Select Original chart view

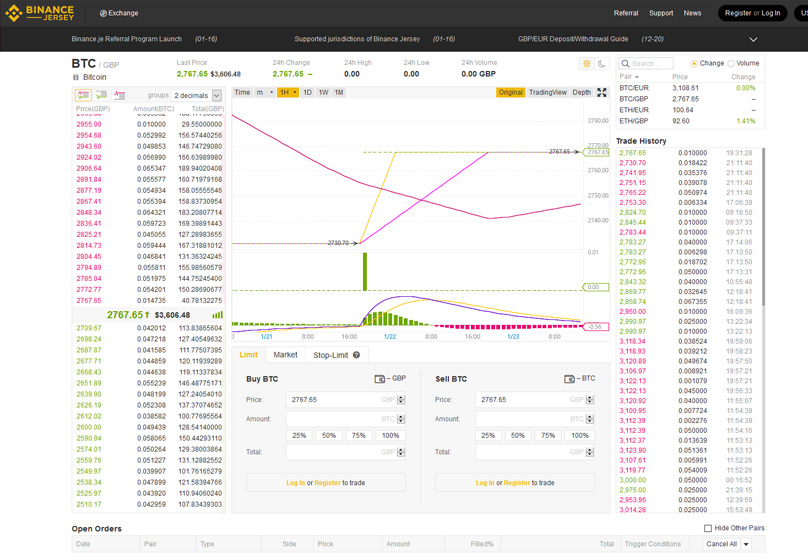[511, 92]
